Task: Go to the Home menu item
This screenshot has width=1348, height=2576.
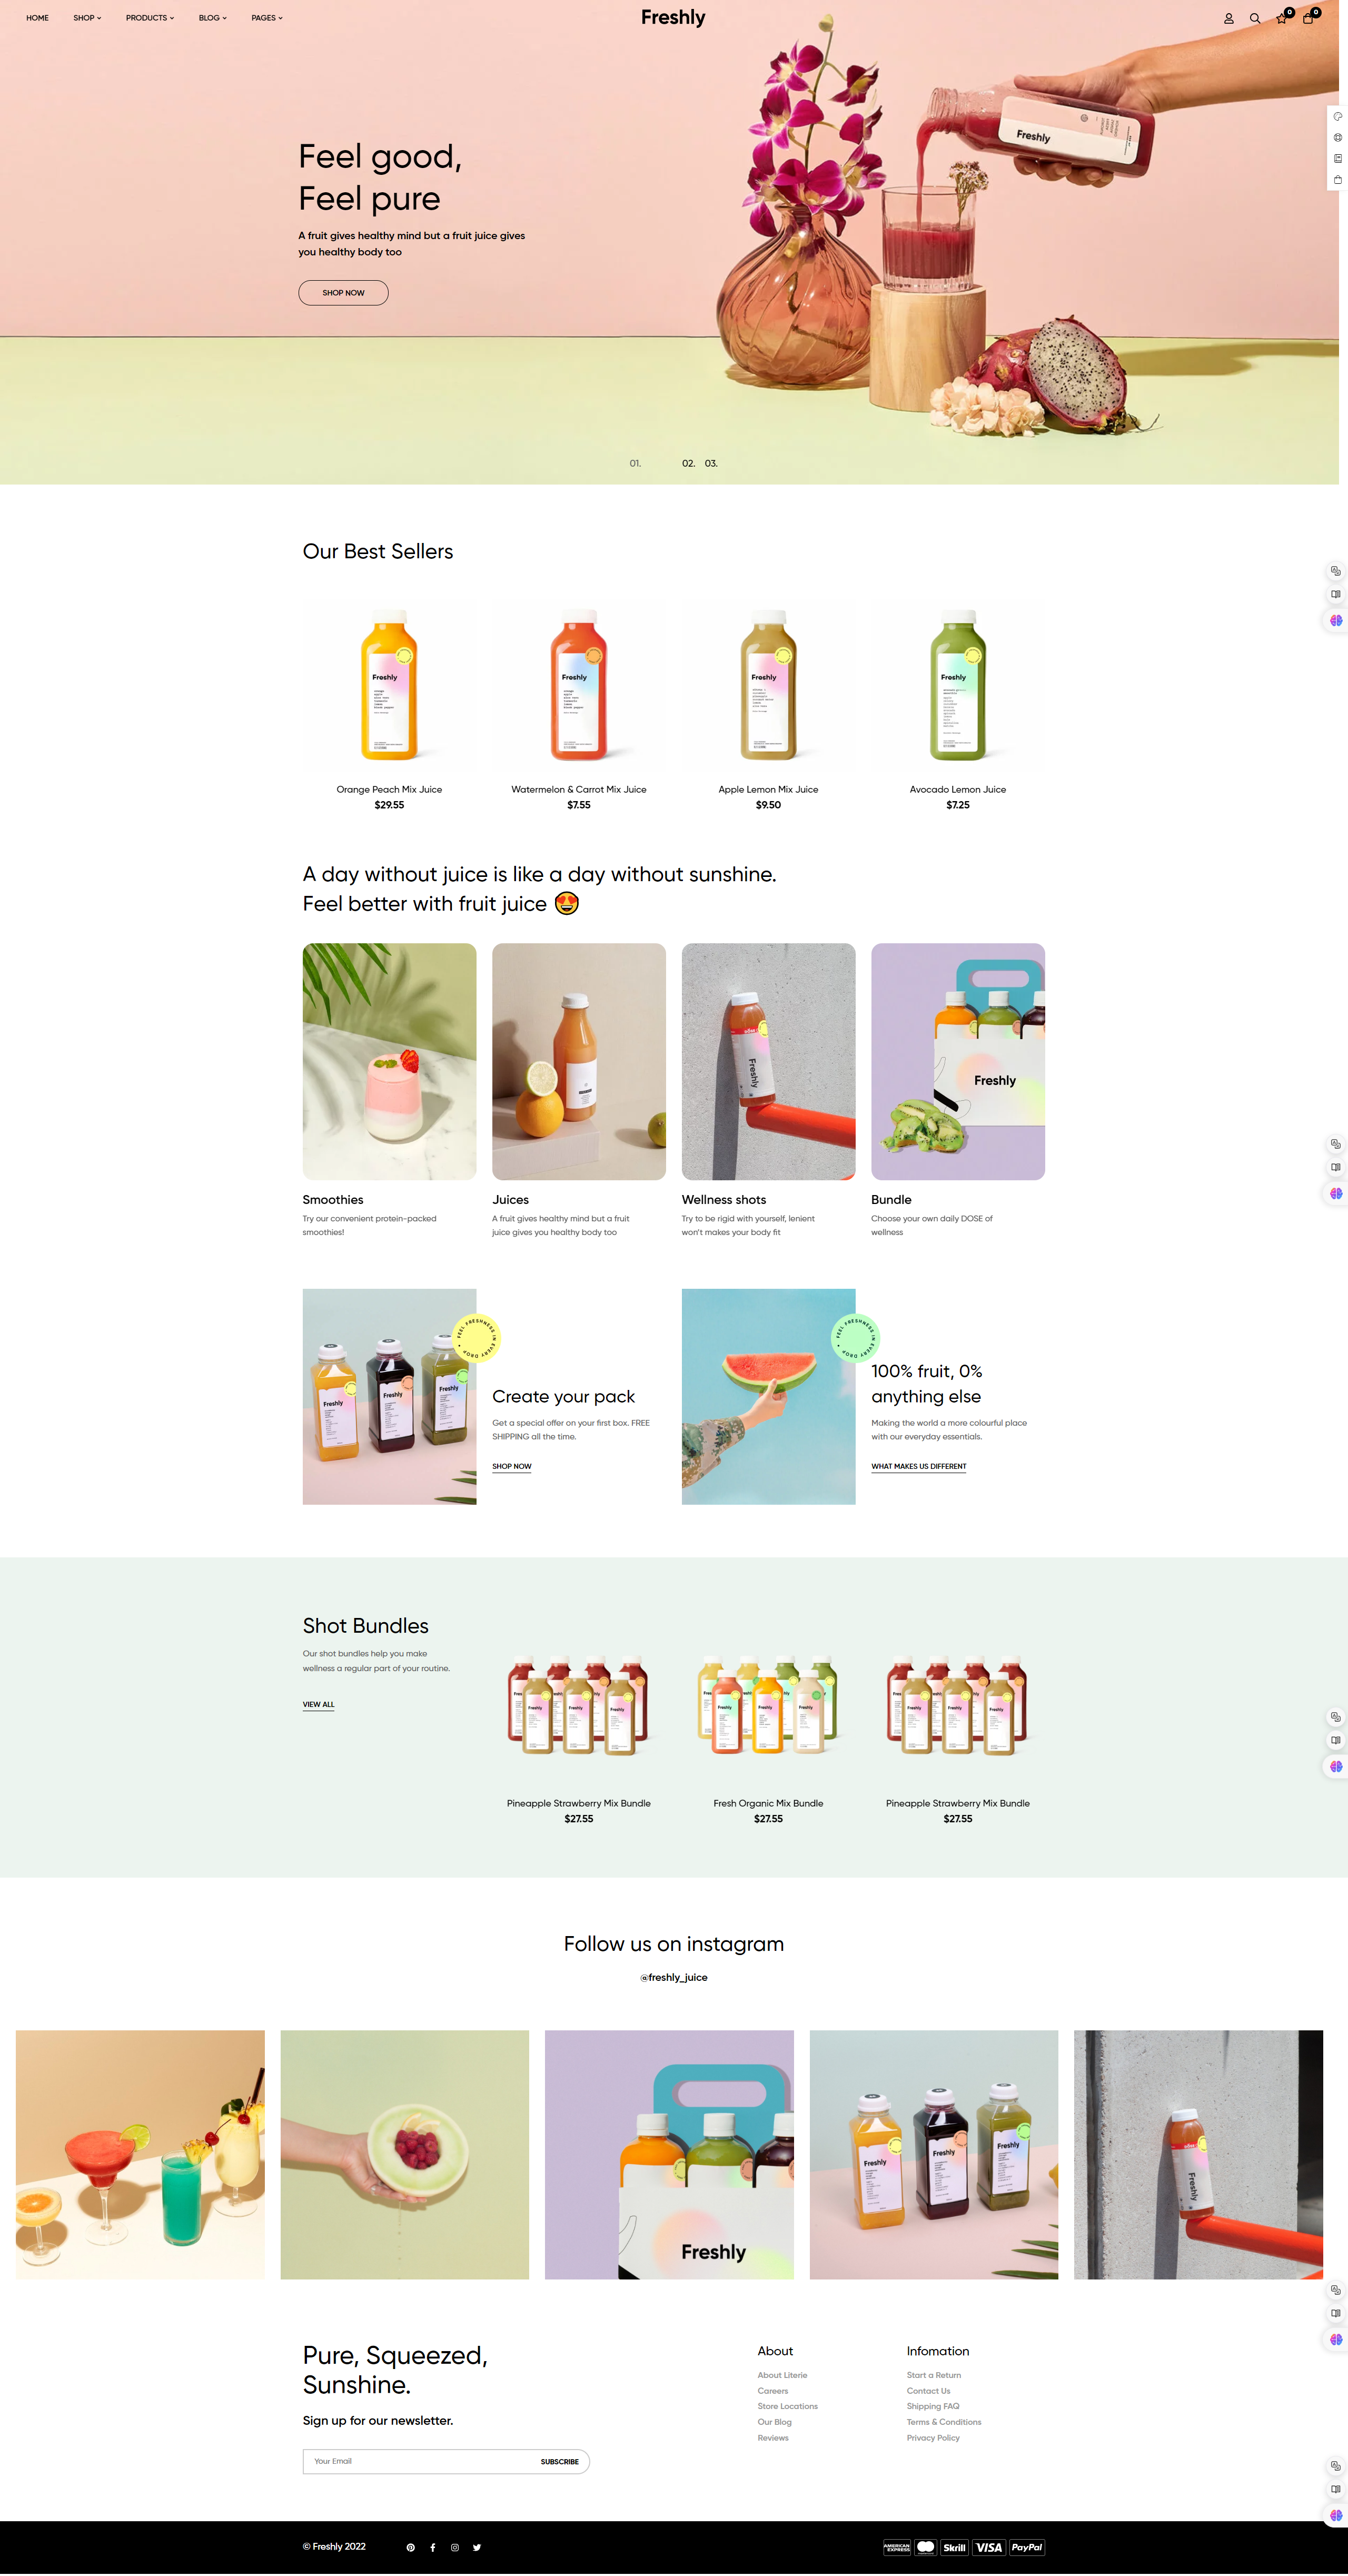Action: pyautogui.click(x=37, y=18)
